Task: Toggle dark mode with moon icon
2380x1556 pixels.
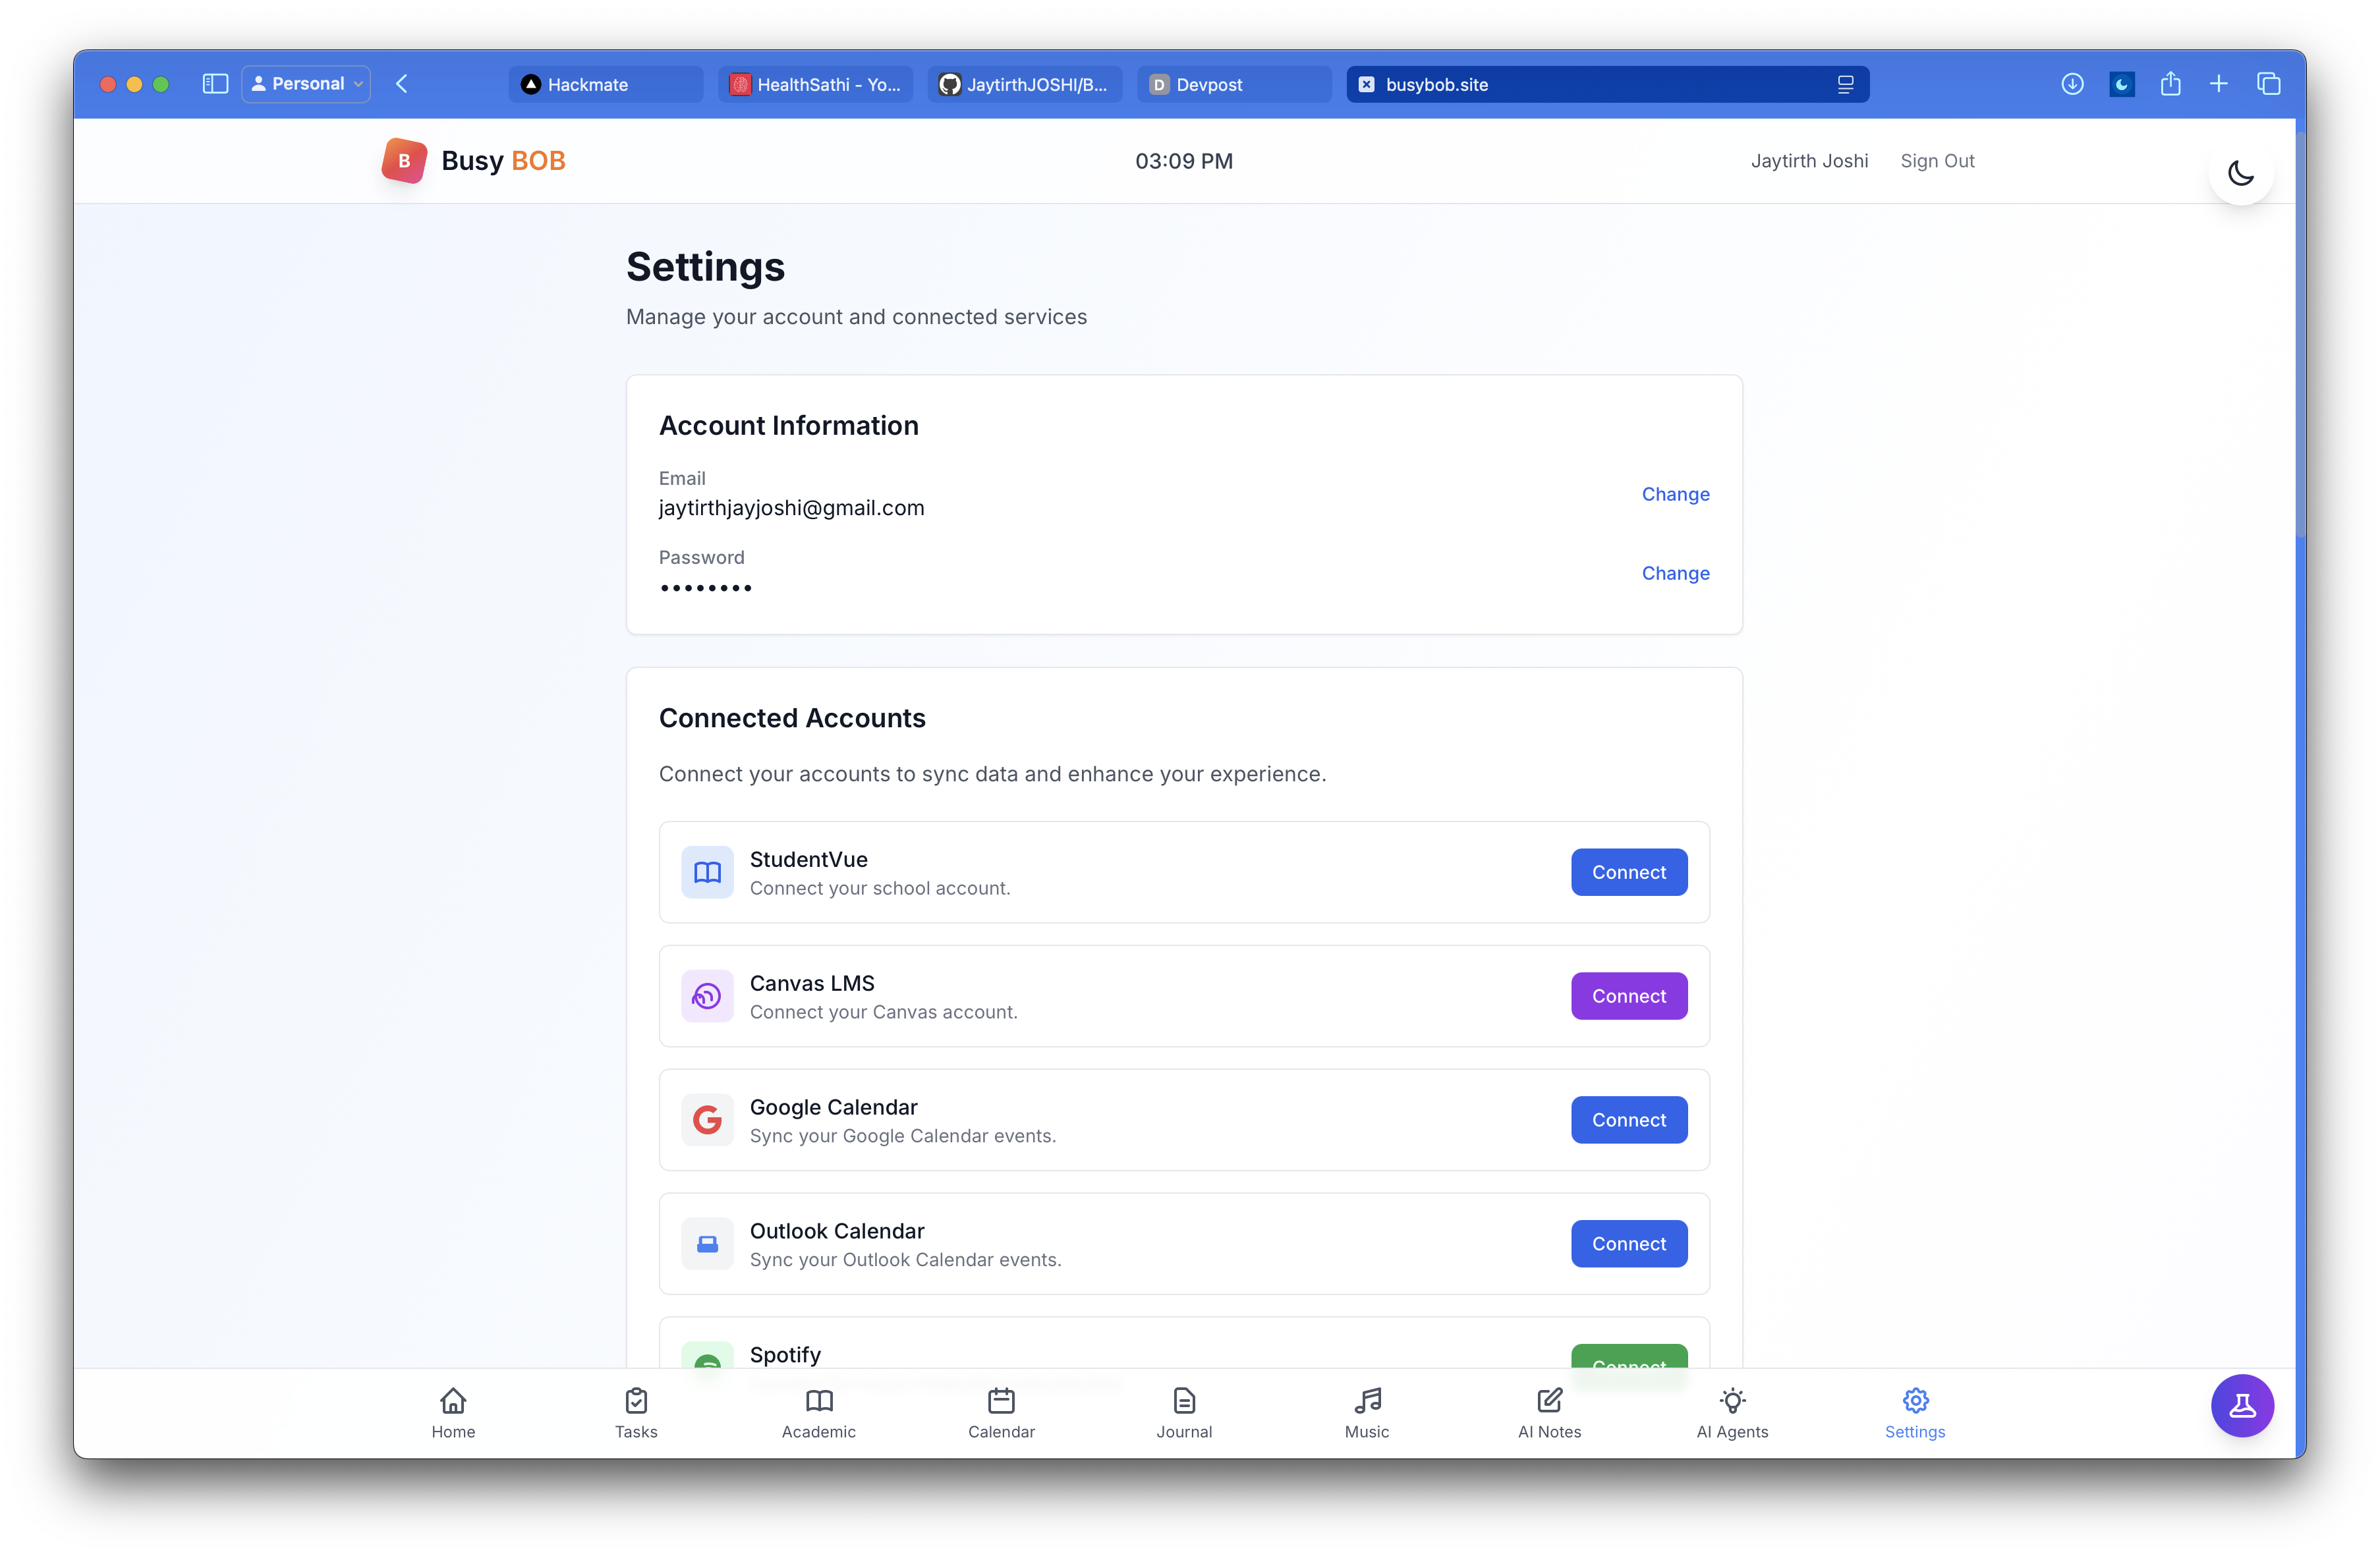Action: [x=2240, y=173]
